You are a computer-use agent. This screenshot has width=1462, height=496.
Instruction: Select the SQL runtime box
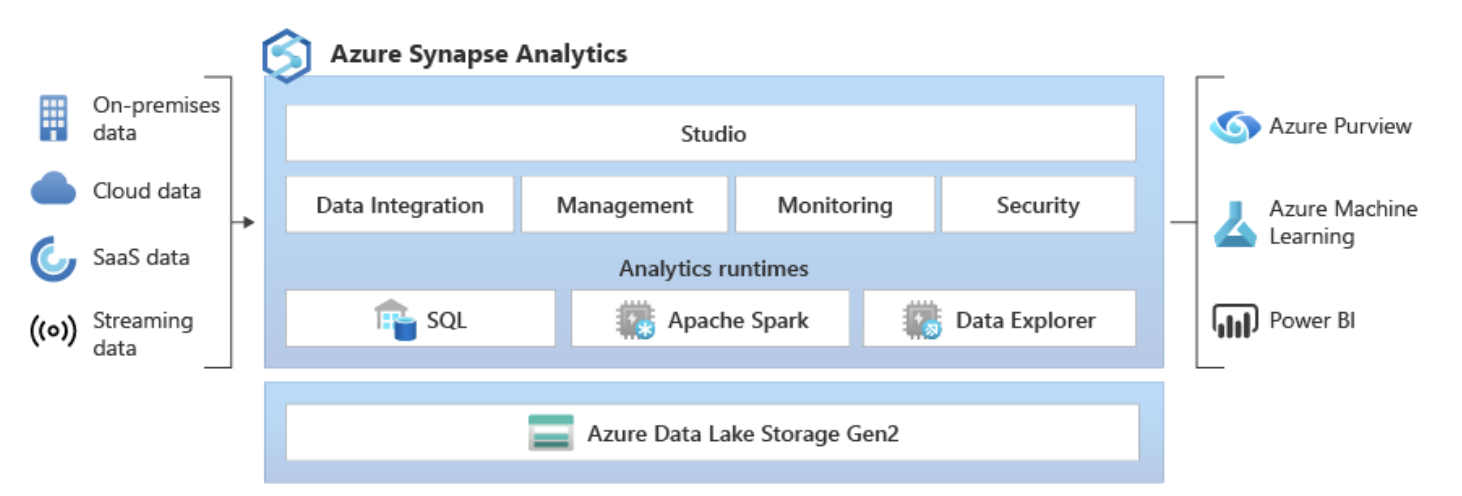[x=421, y=319]
